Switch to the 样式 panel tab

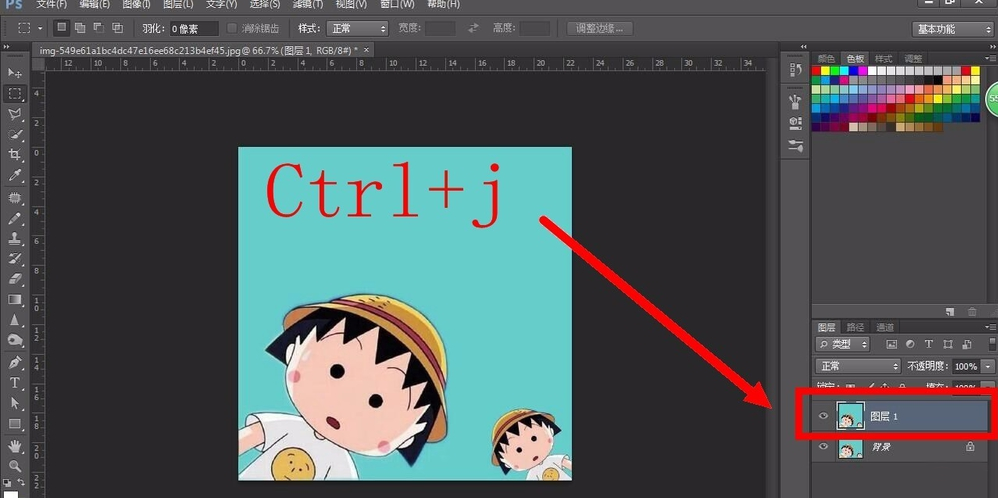coord(883,59)
